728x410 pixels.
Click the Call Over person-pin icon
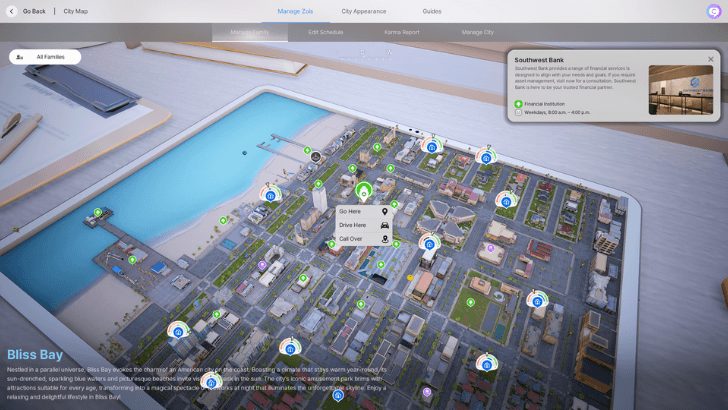pyautogui.click(x=385, y=239)
